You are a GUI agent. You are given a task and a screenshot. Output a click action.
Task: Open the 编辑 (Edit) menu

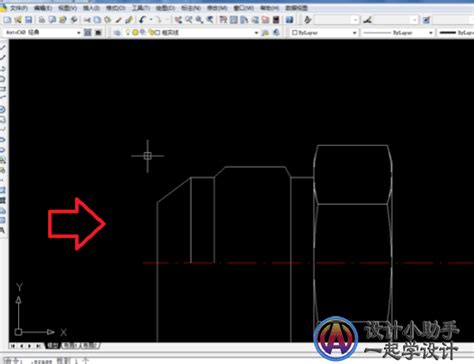(43, 8)
